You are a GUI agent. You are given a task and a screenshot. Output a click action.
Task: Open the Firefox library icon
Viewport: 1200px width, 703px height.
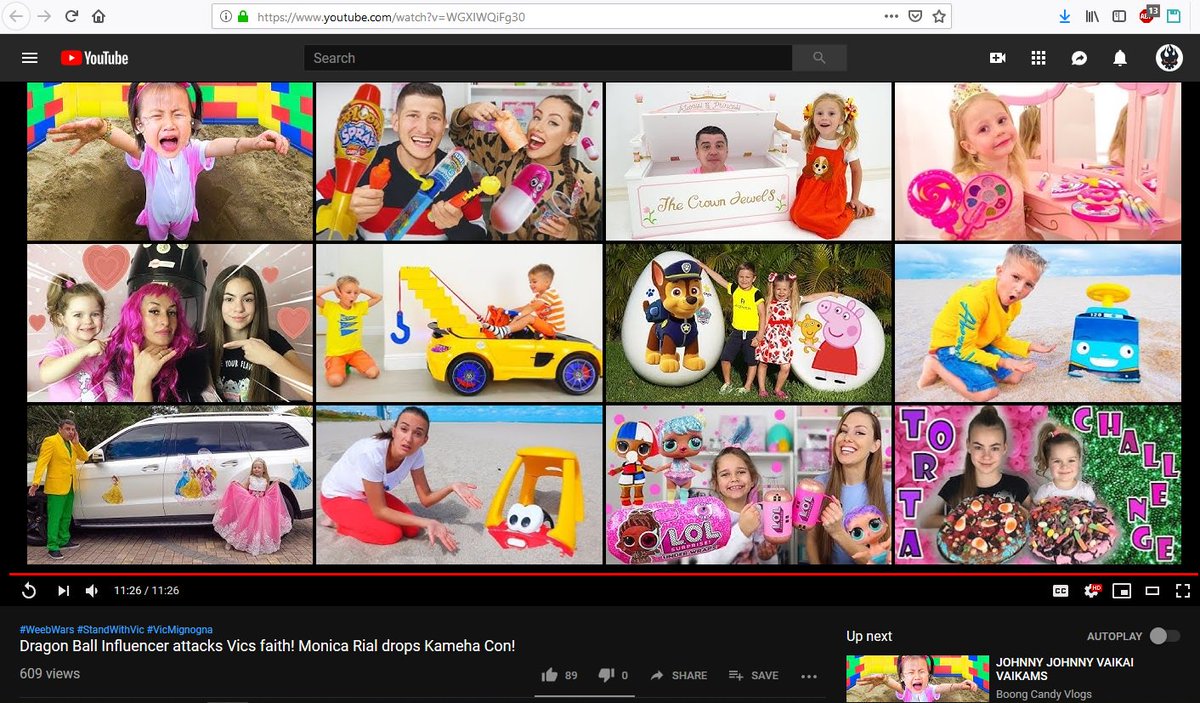pyautogui.click(x=1093, y=16)
